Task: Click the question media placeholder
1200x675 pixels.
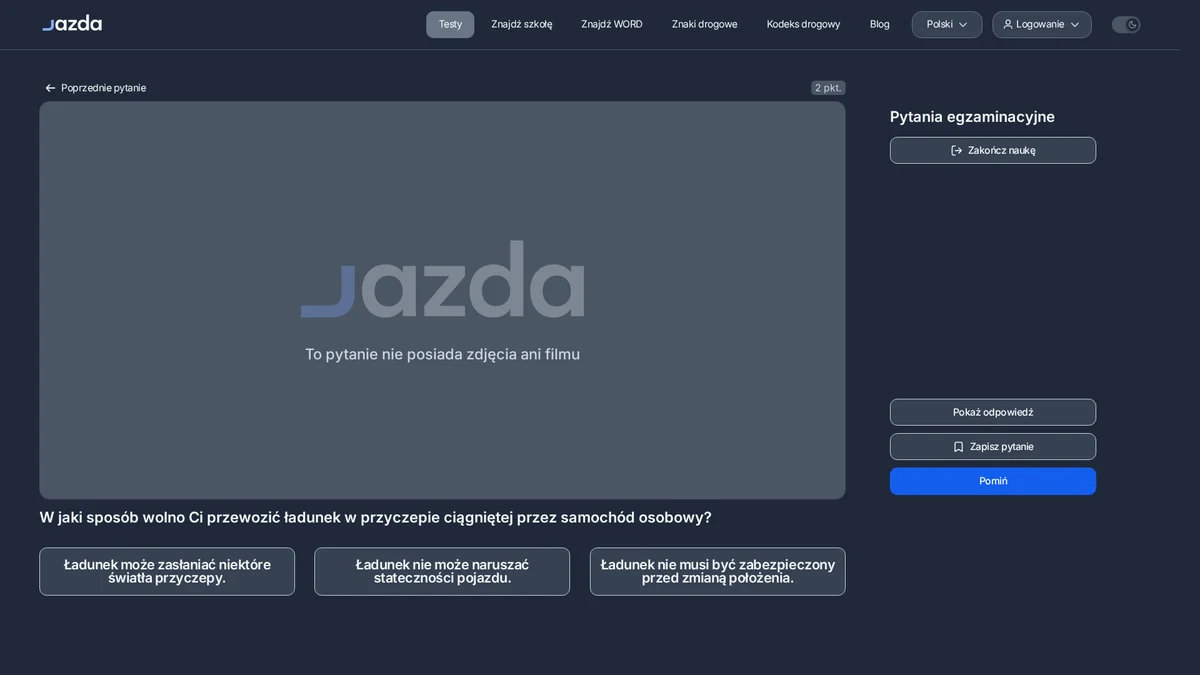Action: pos(442,300)
